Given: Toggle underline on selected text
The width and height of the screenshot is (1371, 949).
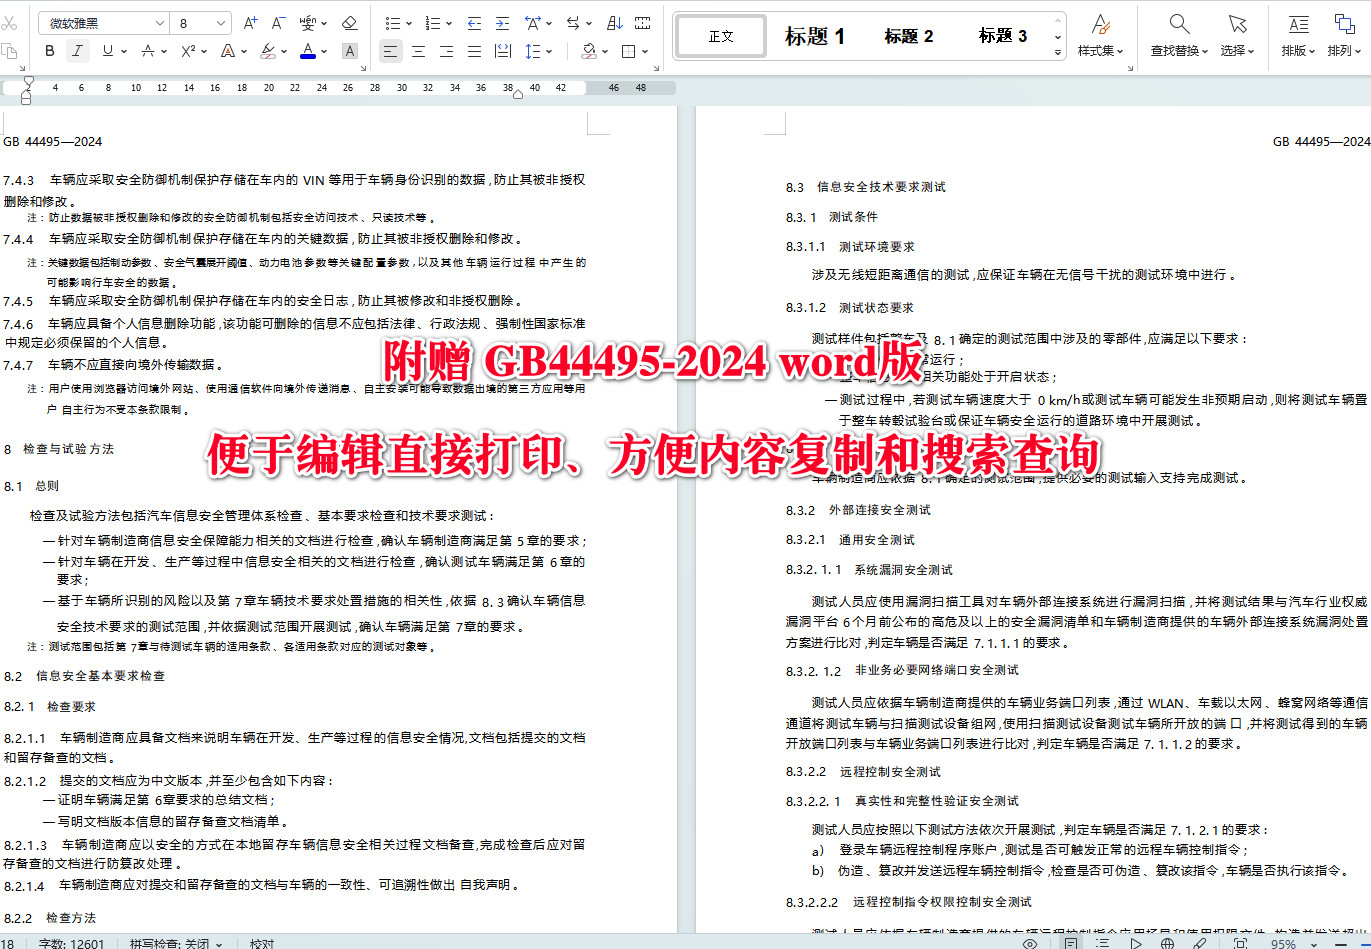Looking at the screenshot, I should 106,51.
